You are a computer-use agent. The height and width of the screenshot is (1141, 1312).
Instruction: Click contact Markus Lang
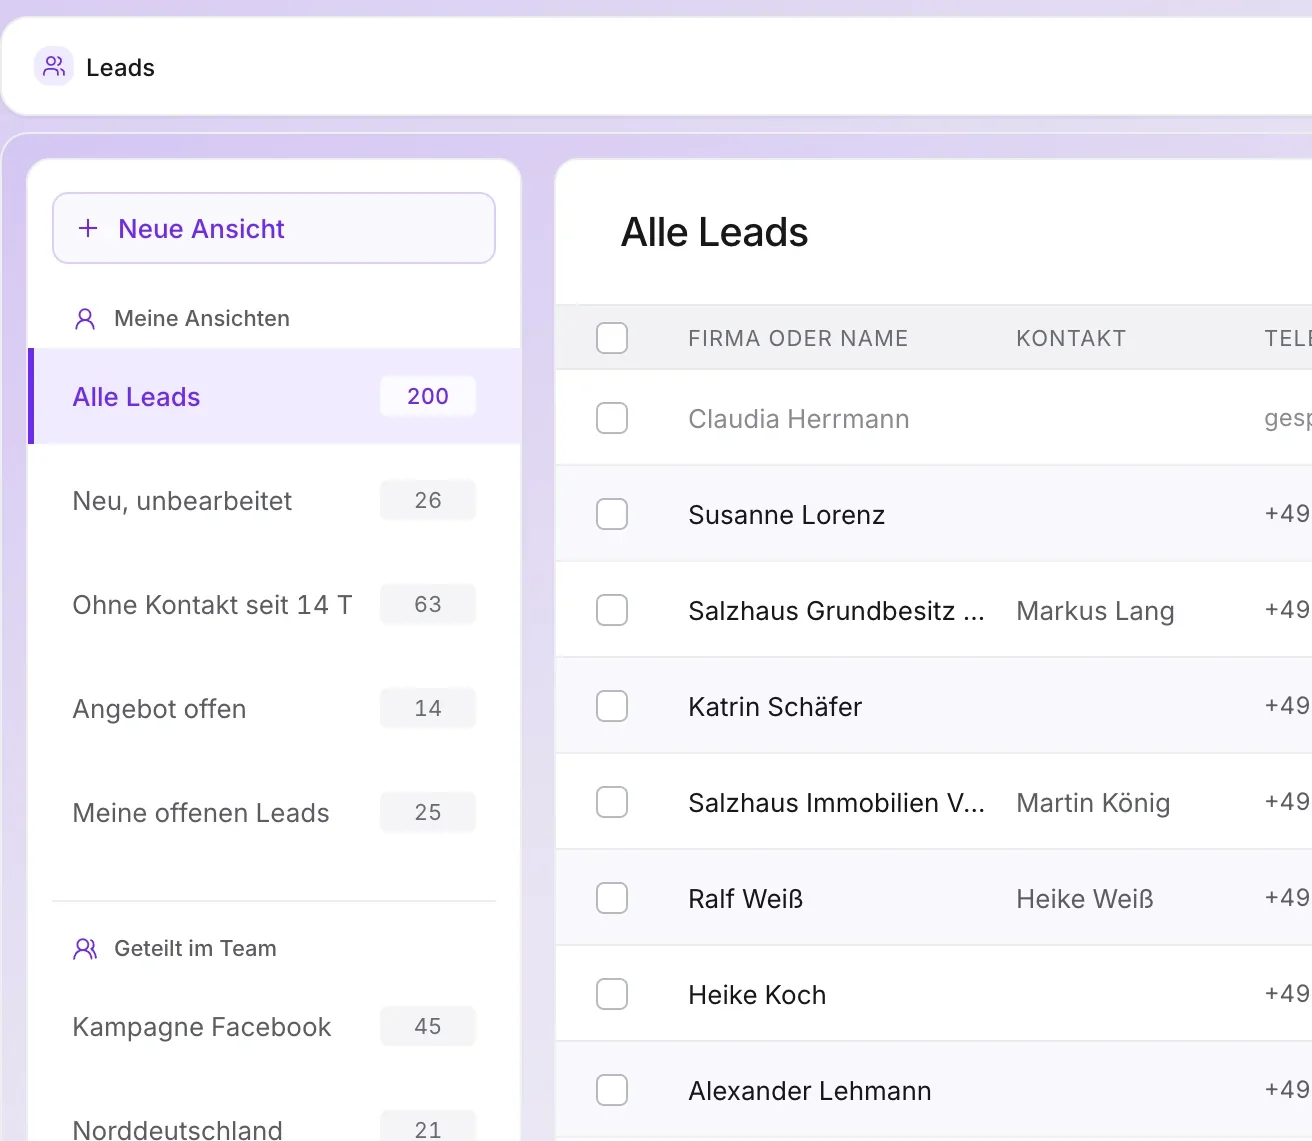1095,610
